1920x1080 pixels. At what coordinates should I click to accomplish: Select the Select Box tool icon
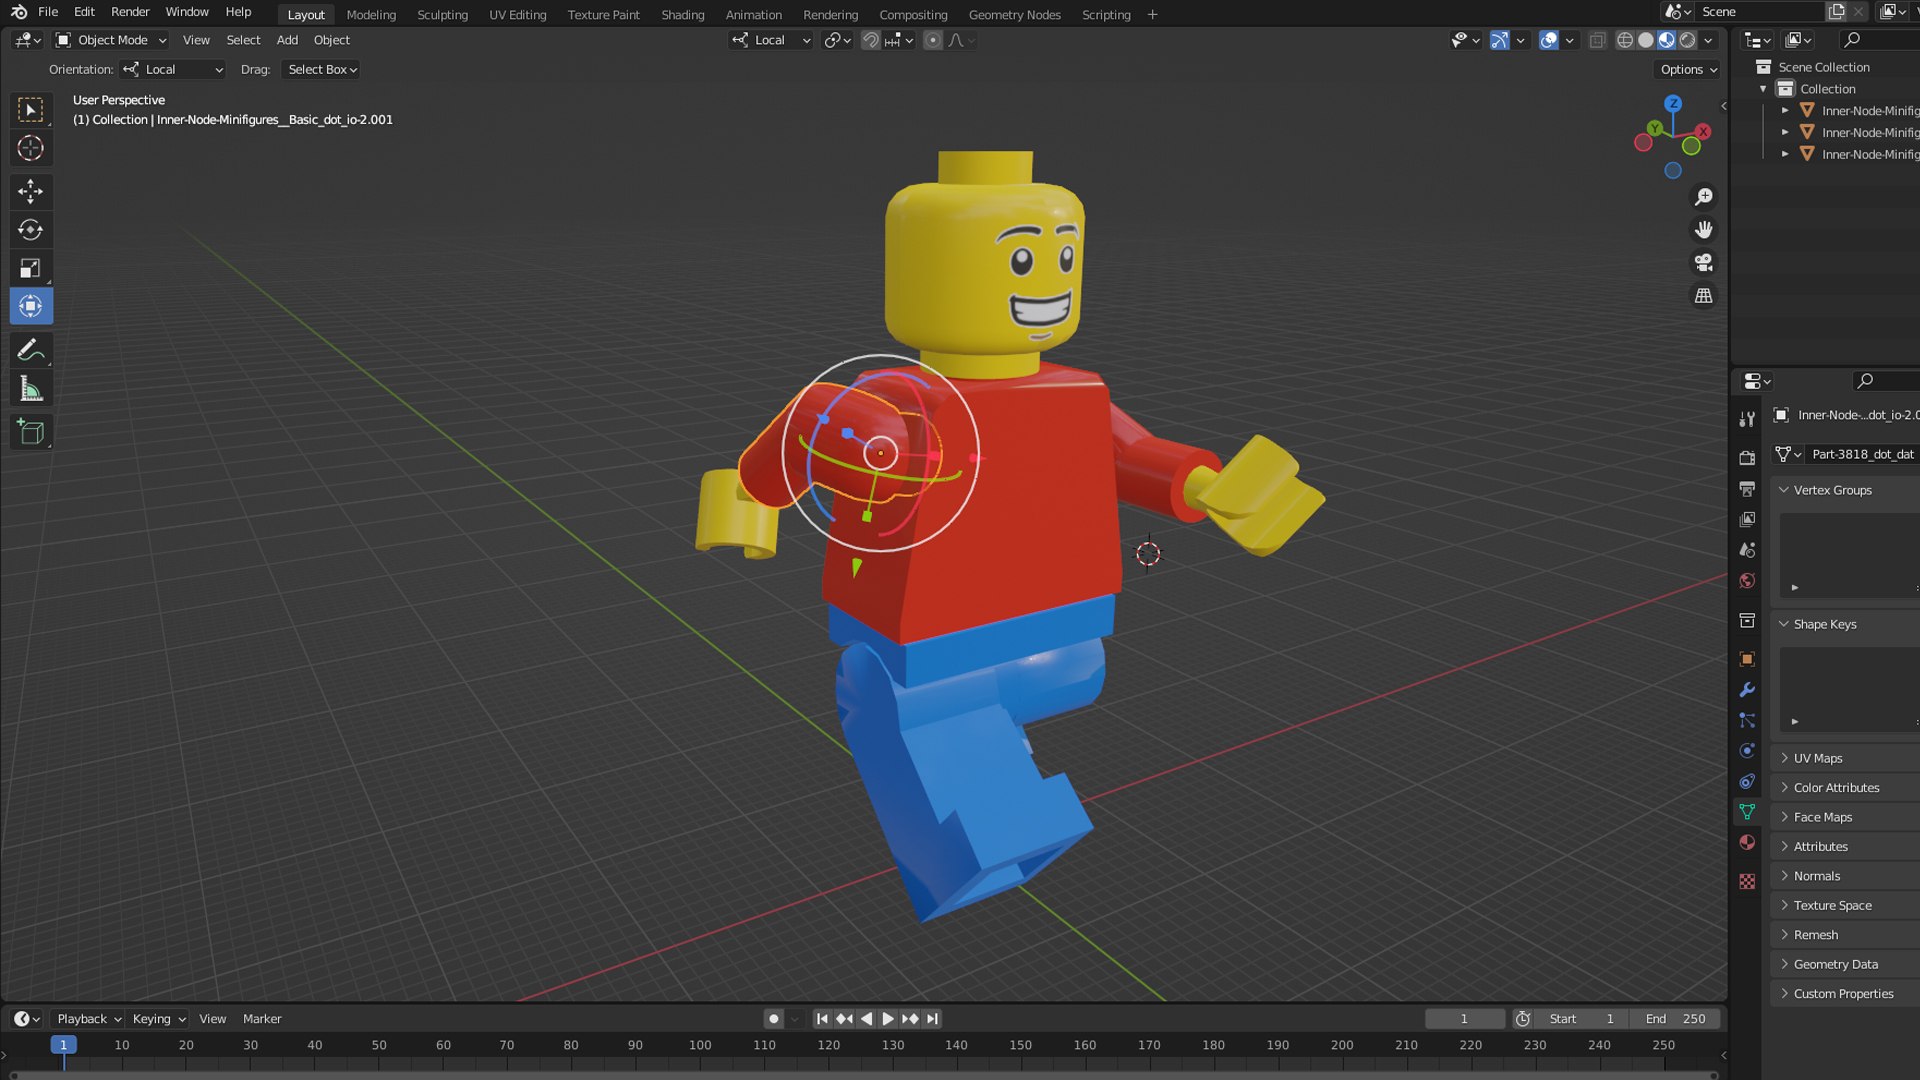click(x=31, y=110)
